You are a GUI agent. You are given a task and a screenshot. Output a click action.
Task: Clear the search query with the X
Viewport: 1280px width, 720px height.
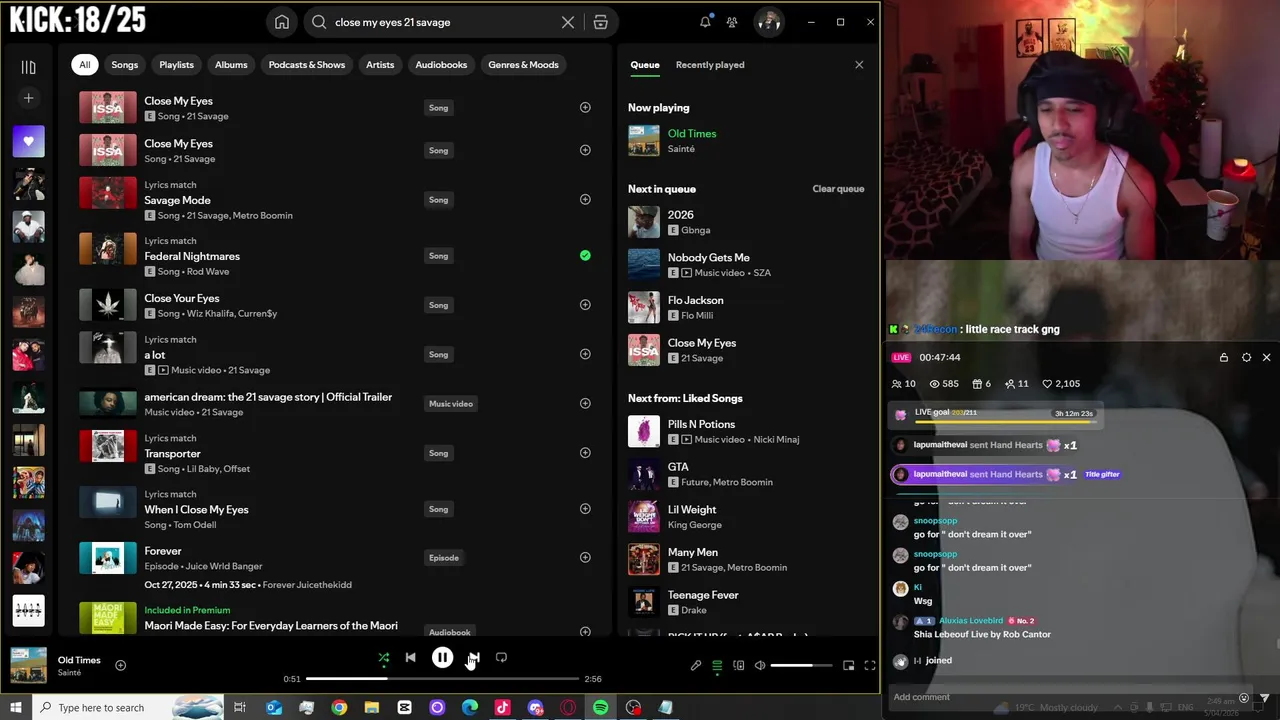point(567,22)
